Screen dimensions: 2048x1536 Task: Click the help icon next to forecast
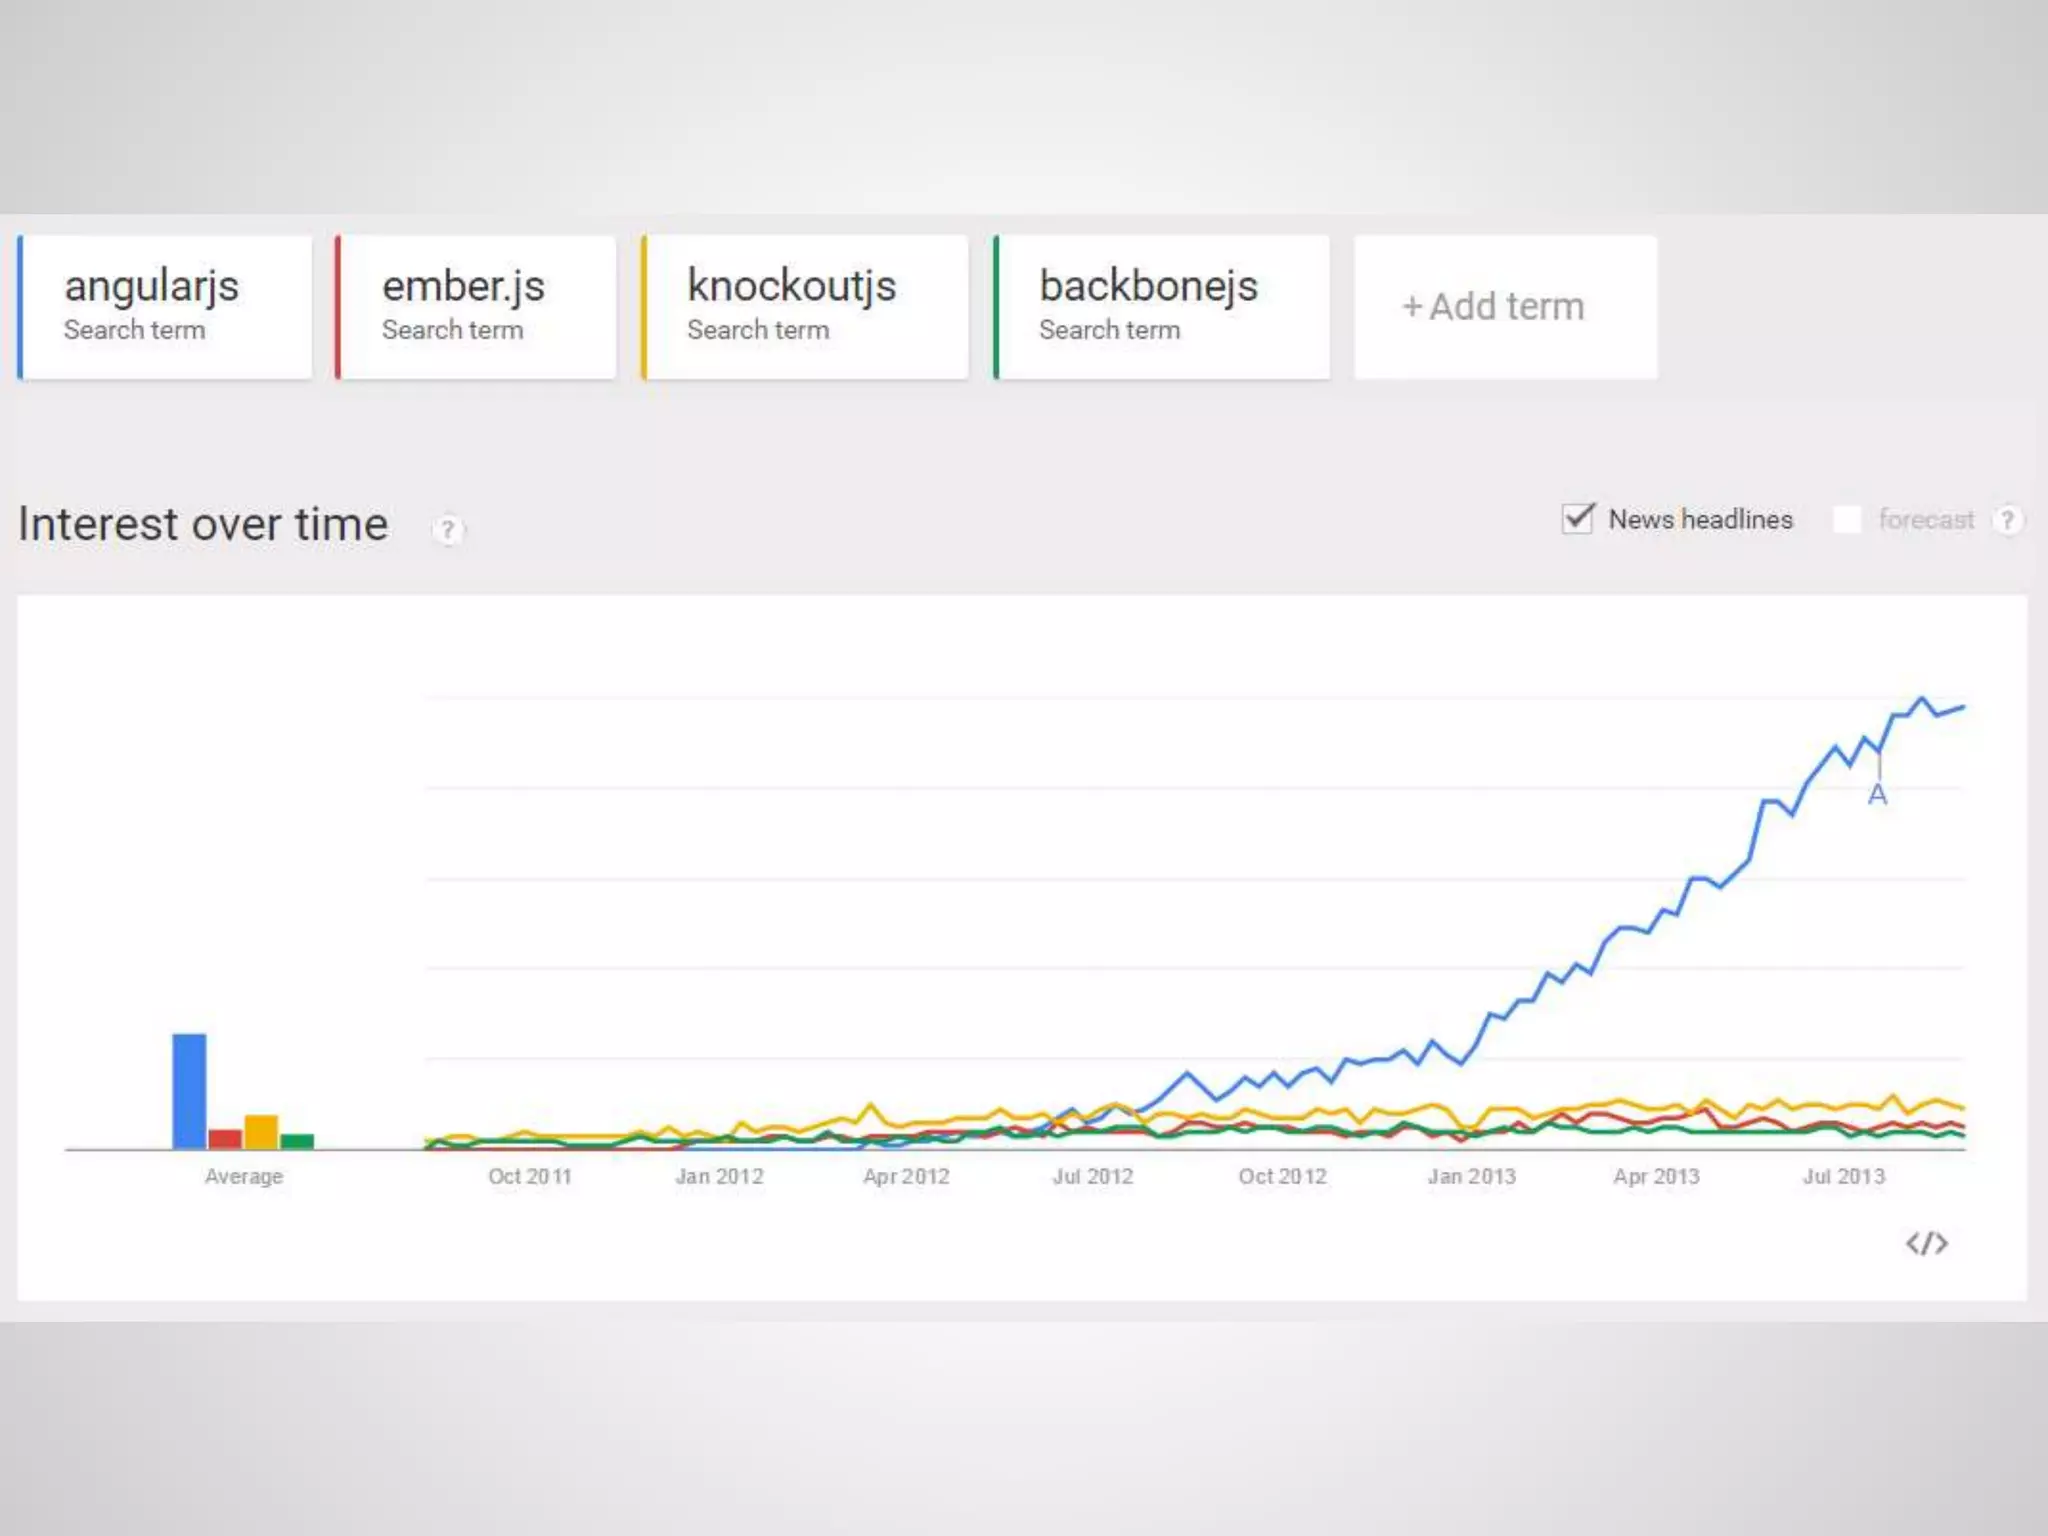2007,520
